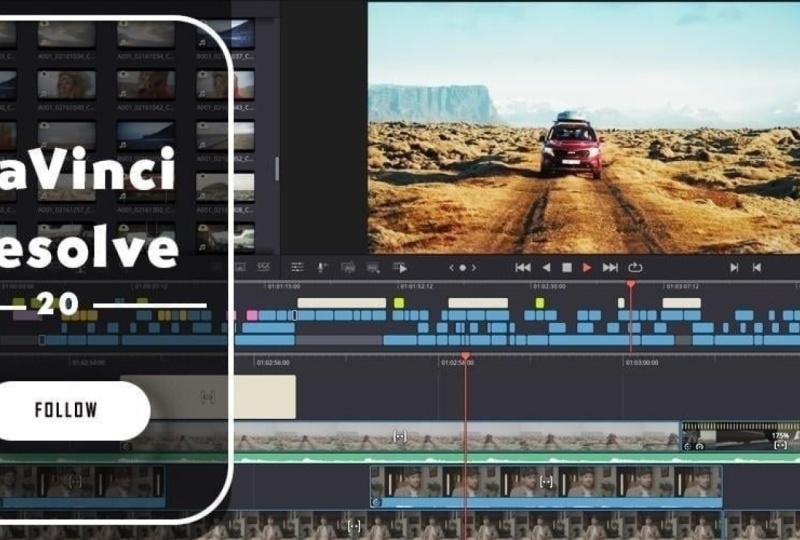Select the small white clip left of upper playhead
This screenshot has width=800, height=540.
(x=621, y=303)
